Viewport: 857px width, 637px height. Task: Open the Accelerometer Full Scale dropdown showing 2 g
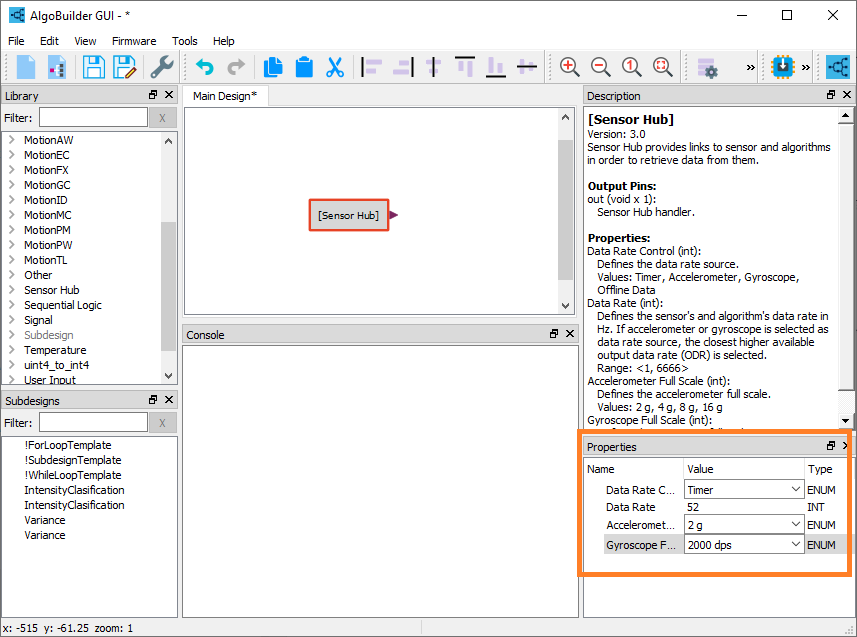tap(744, 525)
